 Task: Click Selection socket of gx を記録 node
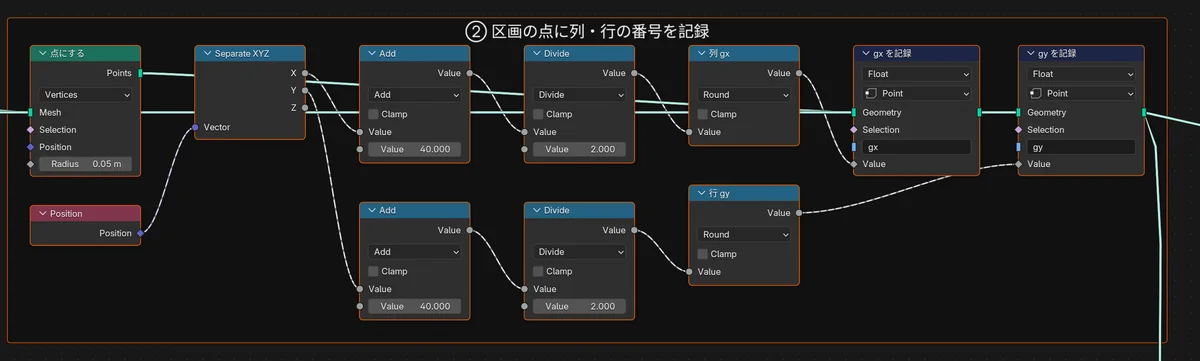[854, 129]
